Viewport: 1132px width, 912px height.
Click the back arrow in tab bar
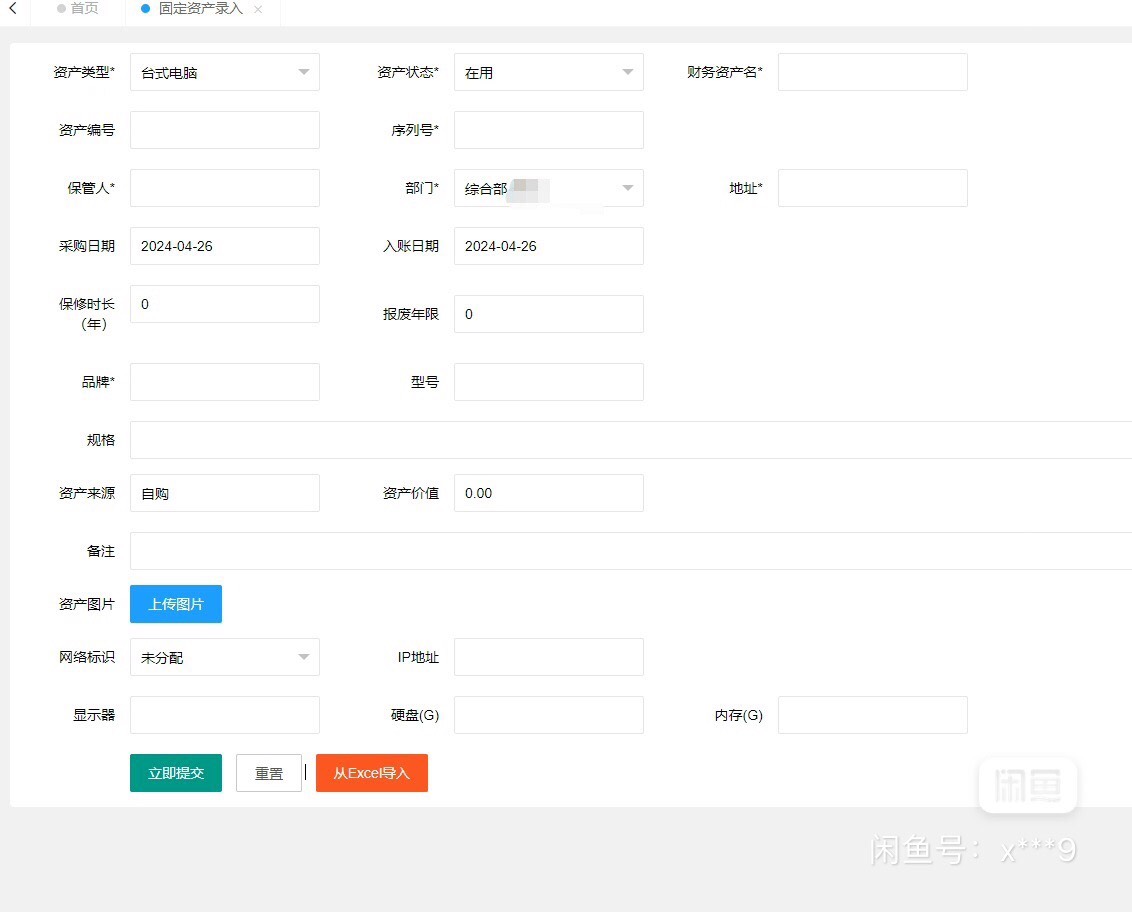coord(13,9)
